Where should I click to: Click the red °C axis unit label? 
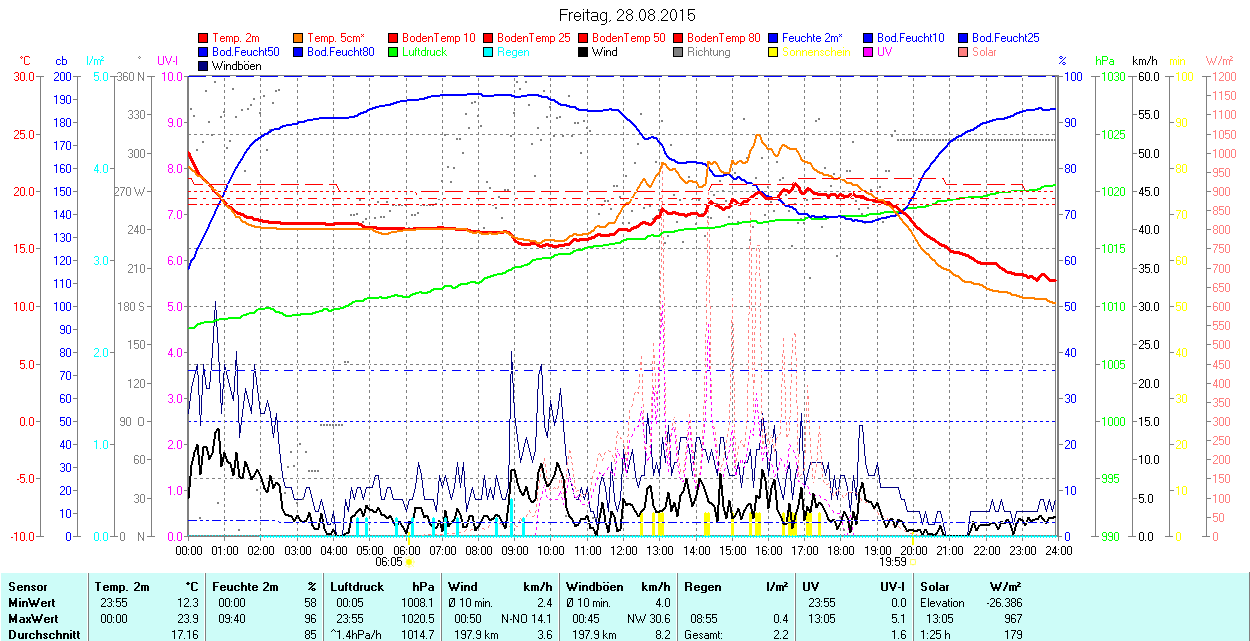tap(25, 61)
